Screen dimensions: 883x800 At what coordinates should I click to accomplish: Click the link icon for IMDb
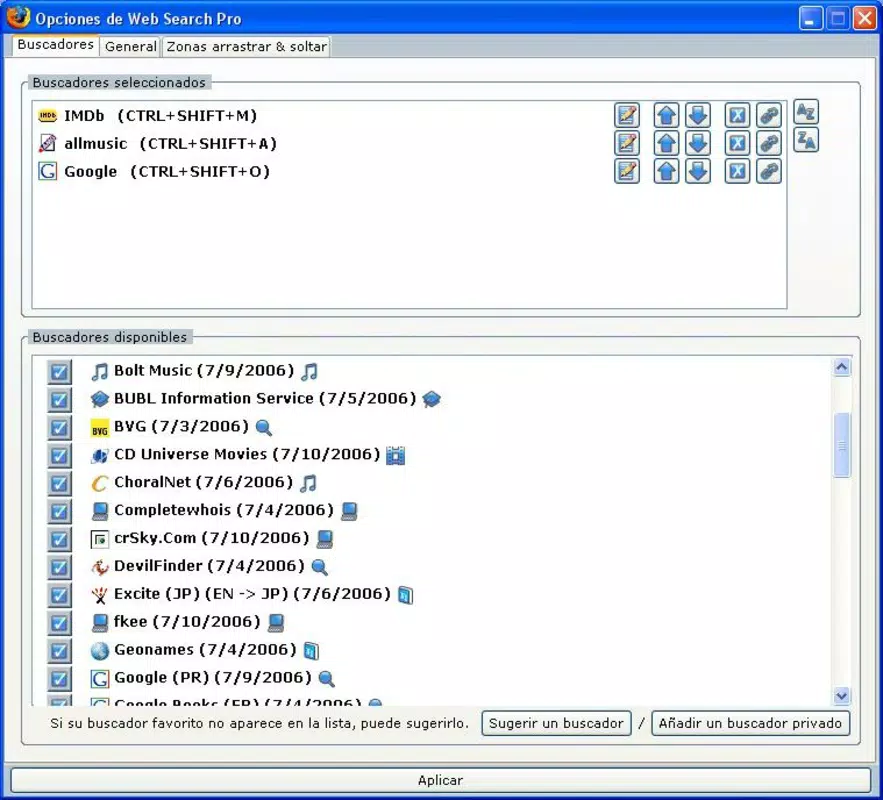tap(769, 115)
